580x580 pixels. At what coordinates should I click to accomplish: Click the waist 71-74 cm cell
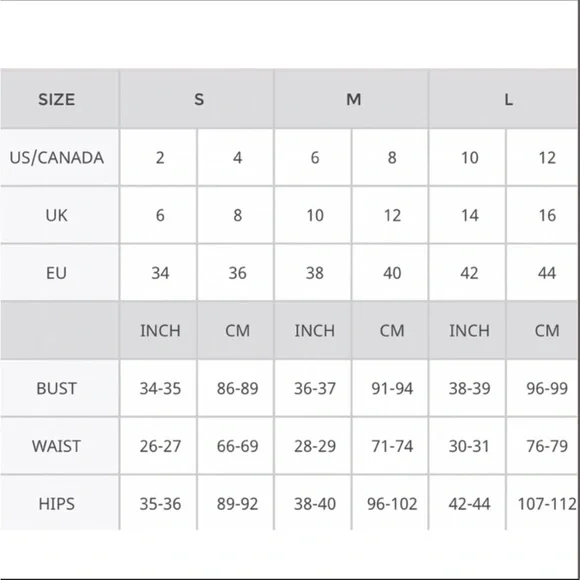tap(390, 446)
